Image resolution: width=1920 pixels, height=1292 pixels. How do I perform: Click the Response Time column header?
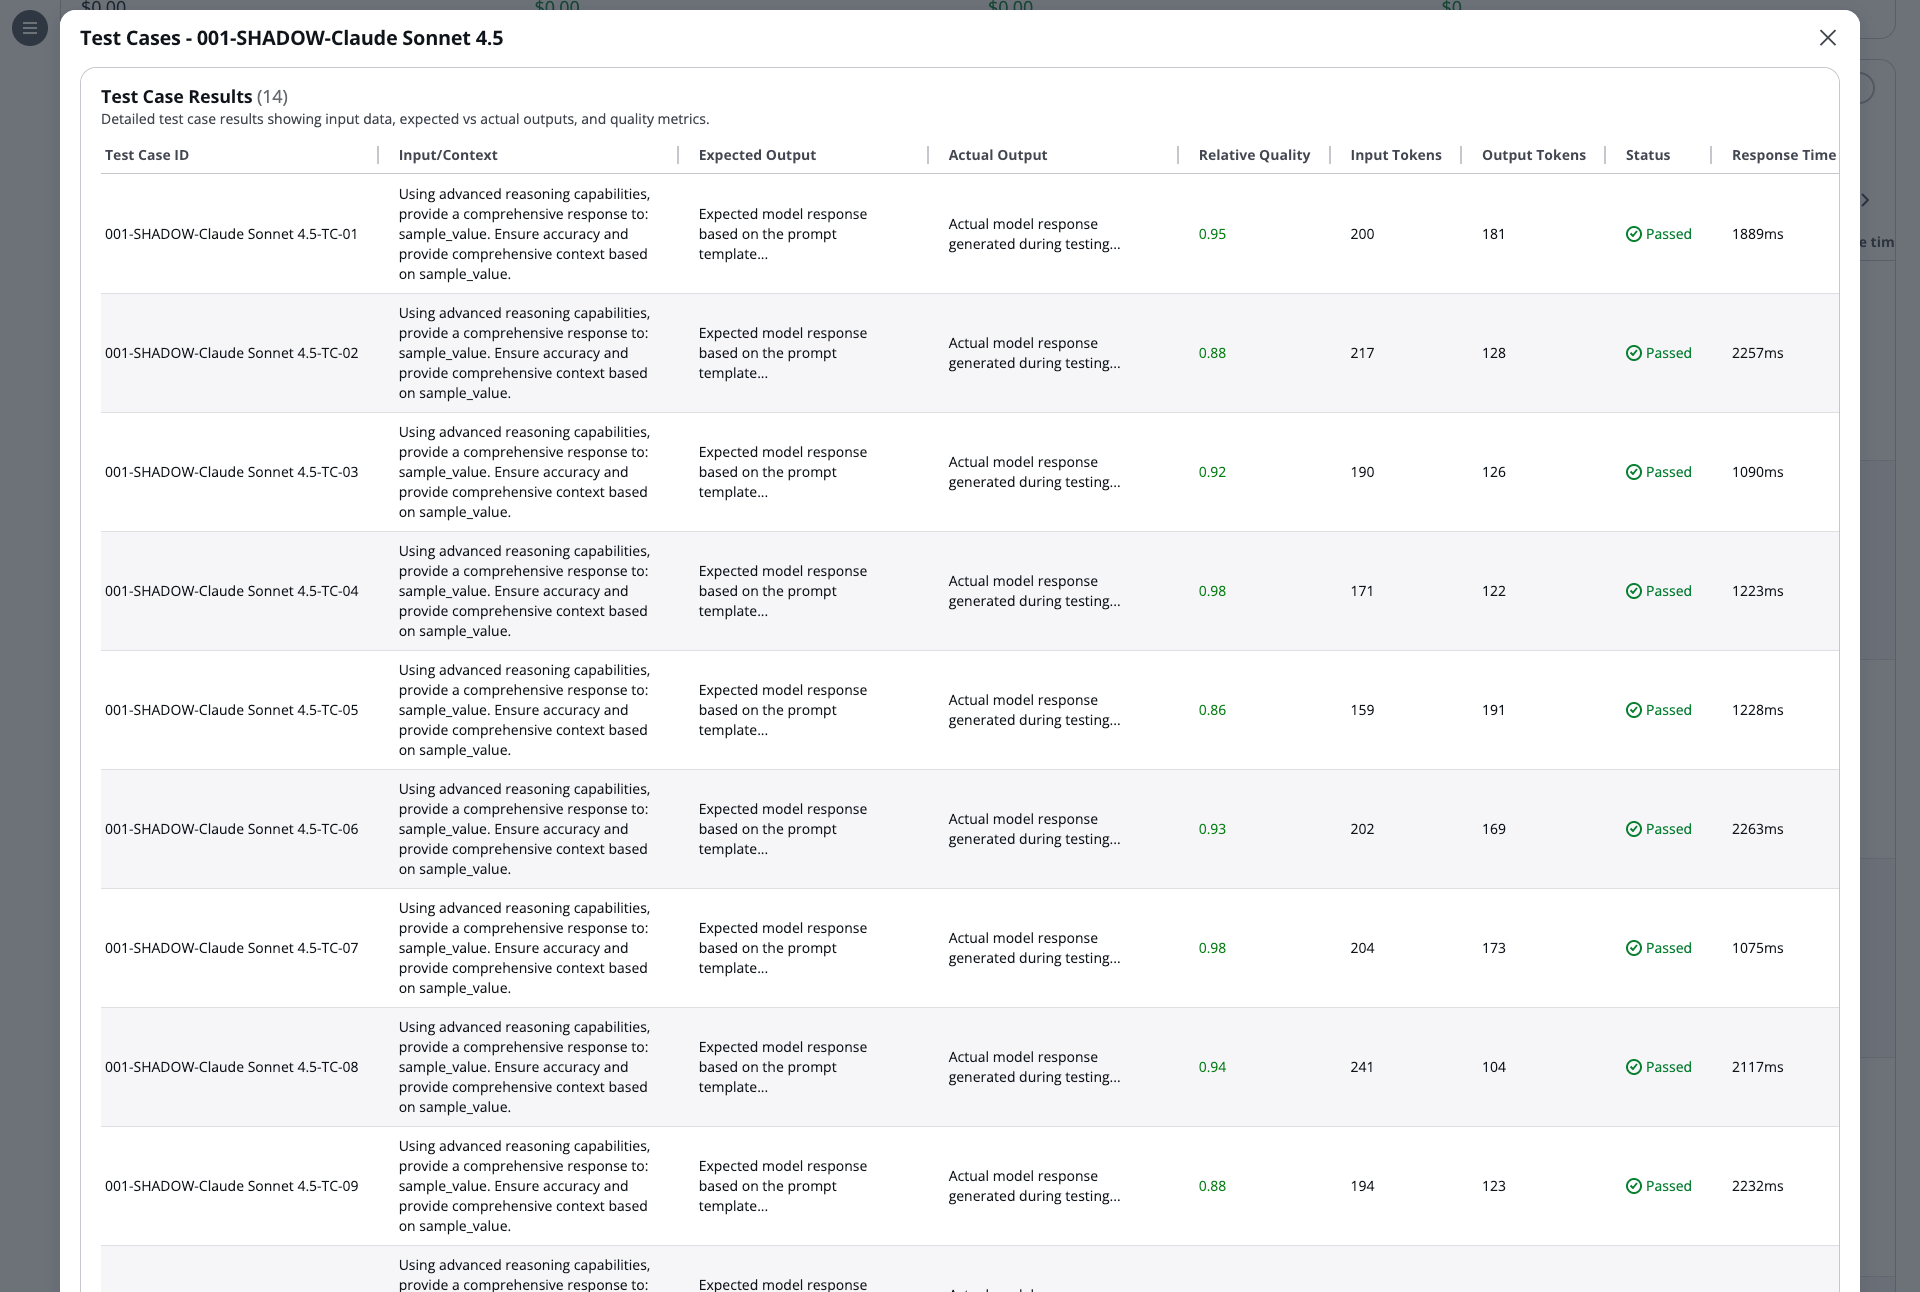pyautogui.click(x=1784, y=155)
